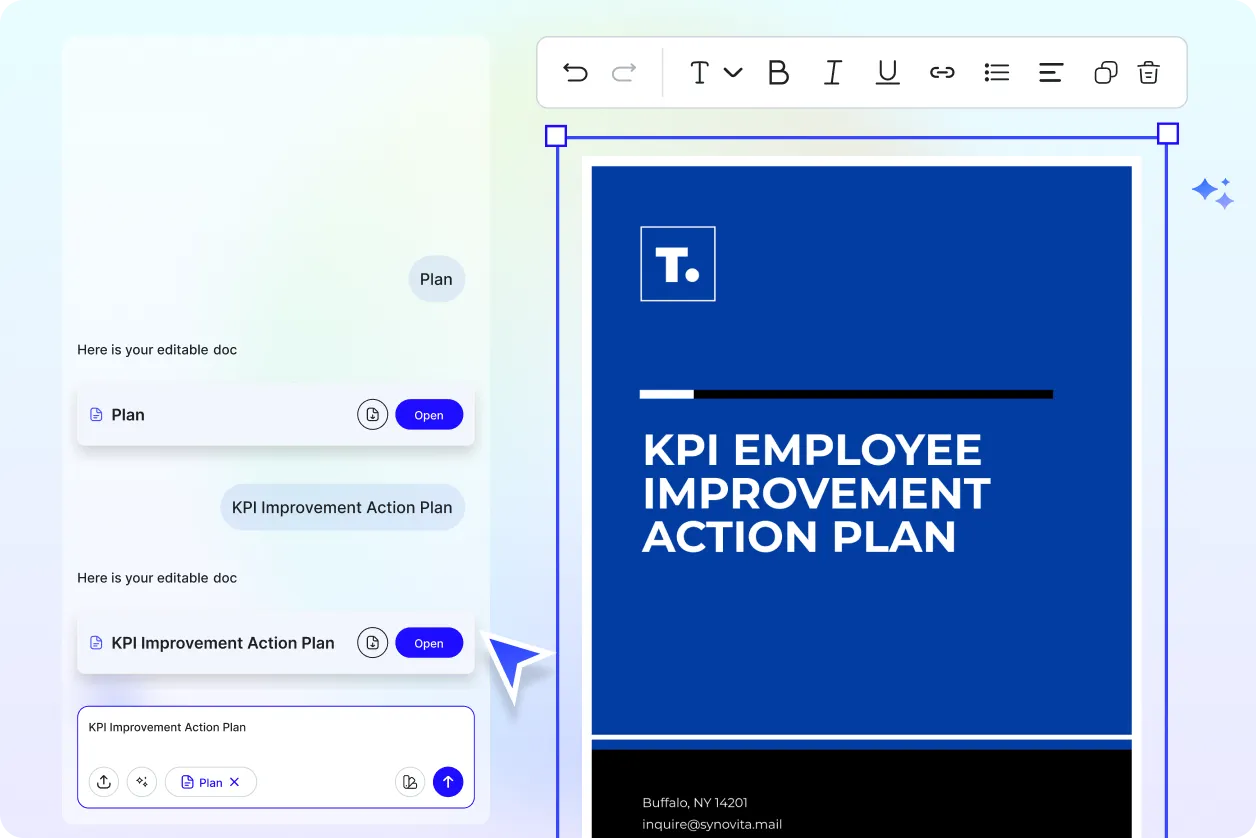Viewport: 1256px width, 838px height.
Task: Click the Buffalo, NY 14201 address text
Action: [695, 802]
